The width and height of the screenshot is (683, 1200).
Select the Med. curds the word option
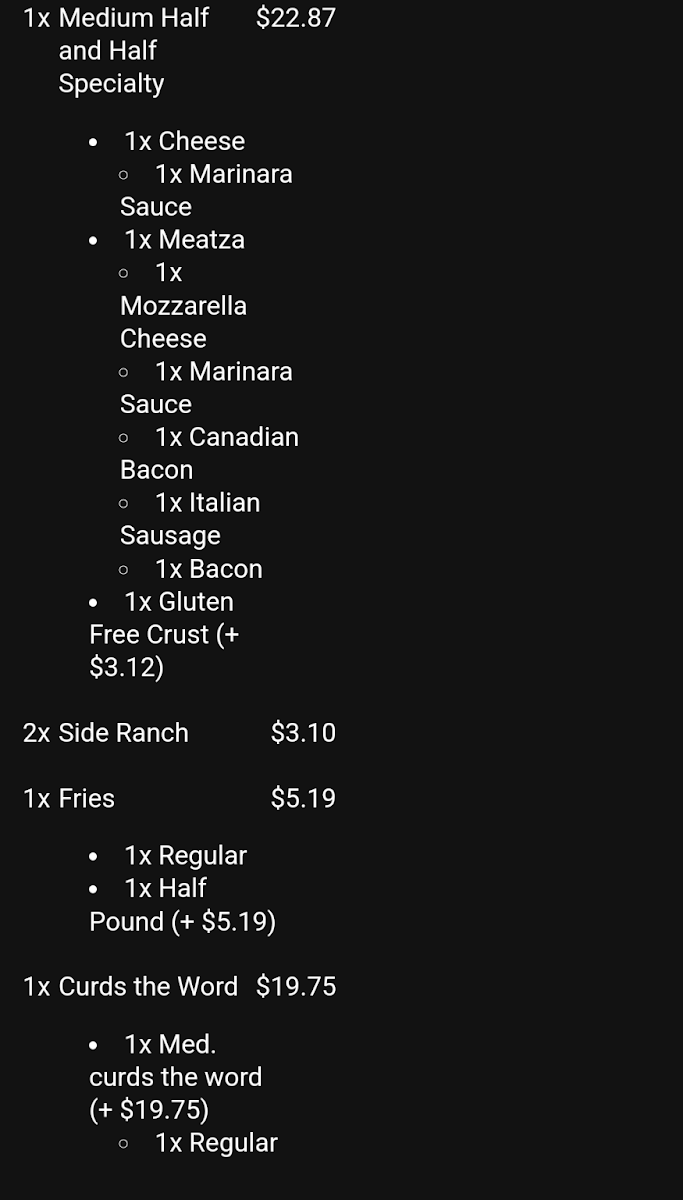[x=175, y=1077]
